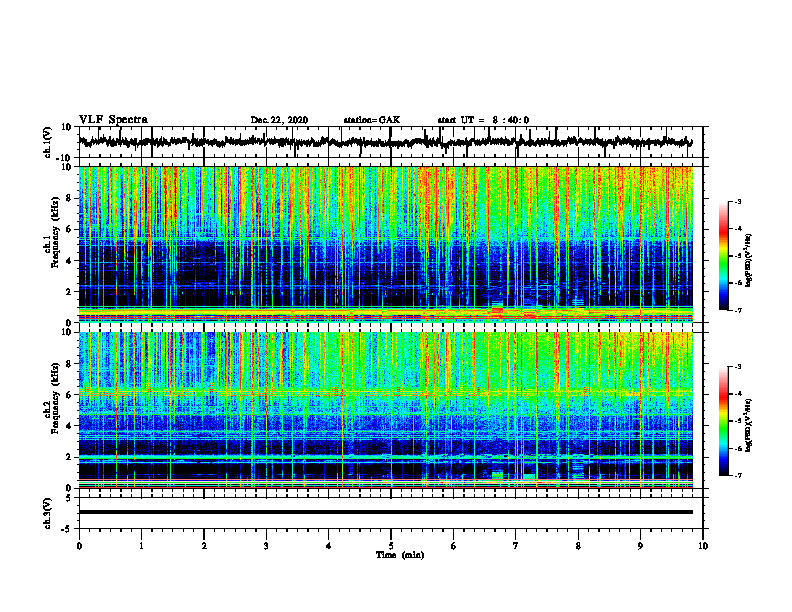Click the '-7' label on ch.2 color bar

coord(737,475)
